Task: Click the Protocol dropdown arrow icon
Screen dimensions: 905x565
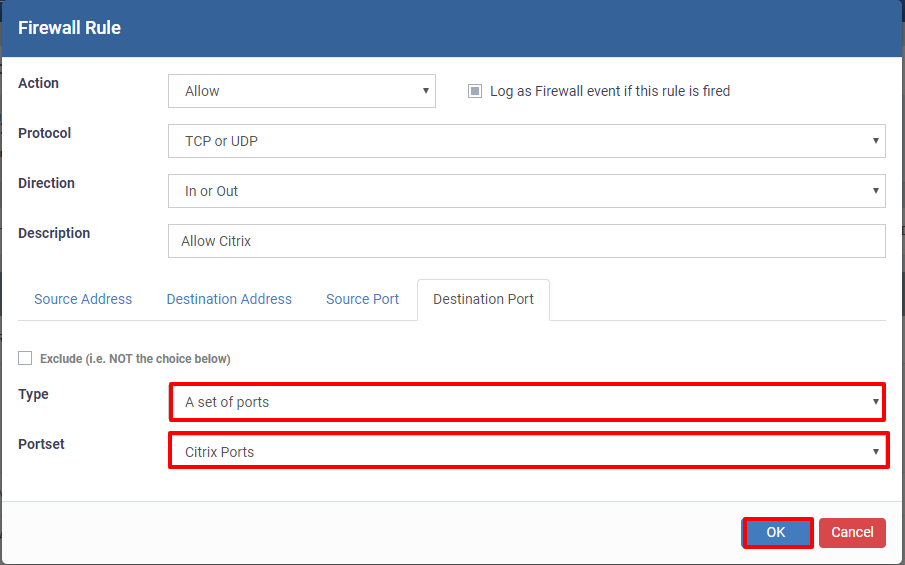Action: pos(876,141)
